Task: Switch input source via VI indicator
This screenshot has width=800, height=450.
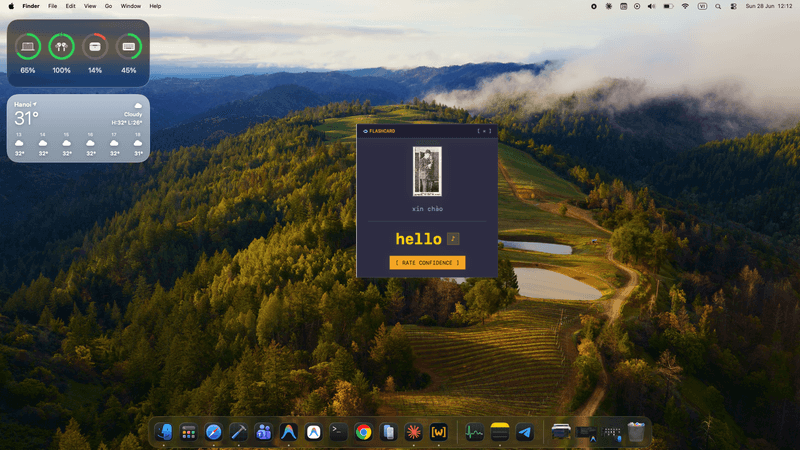Action: click(x=702, y=6)
